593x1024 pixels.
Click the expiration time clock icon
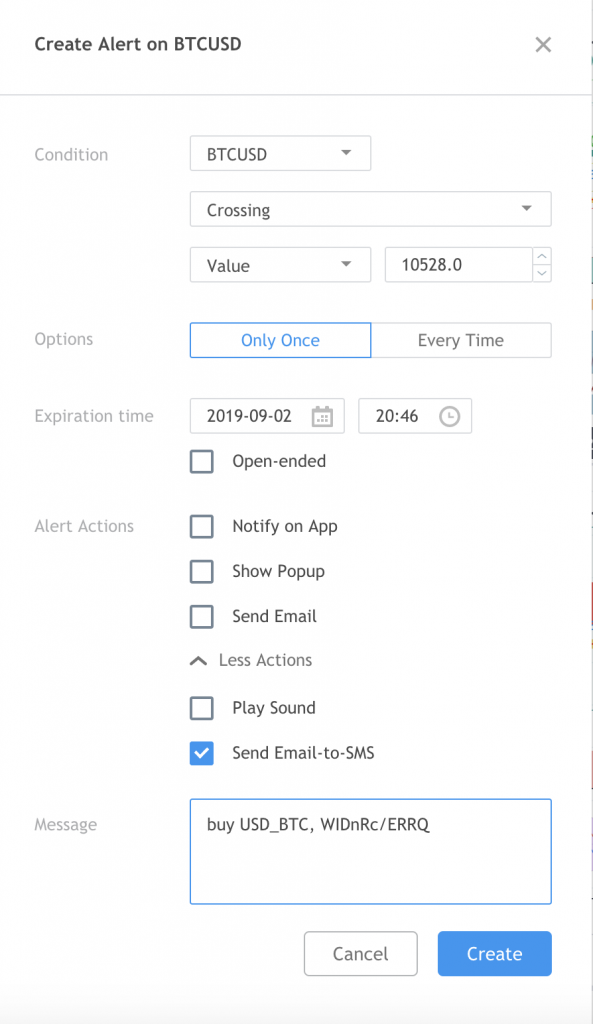(x=449, y=416)
